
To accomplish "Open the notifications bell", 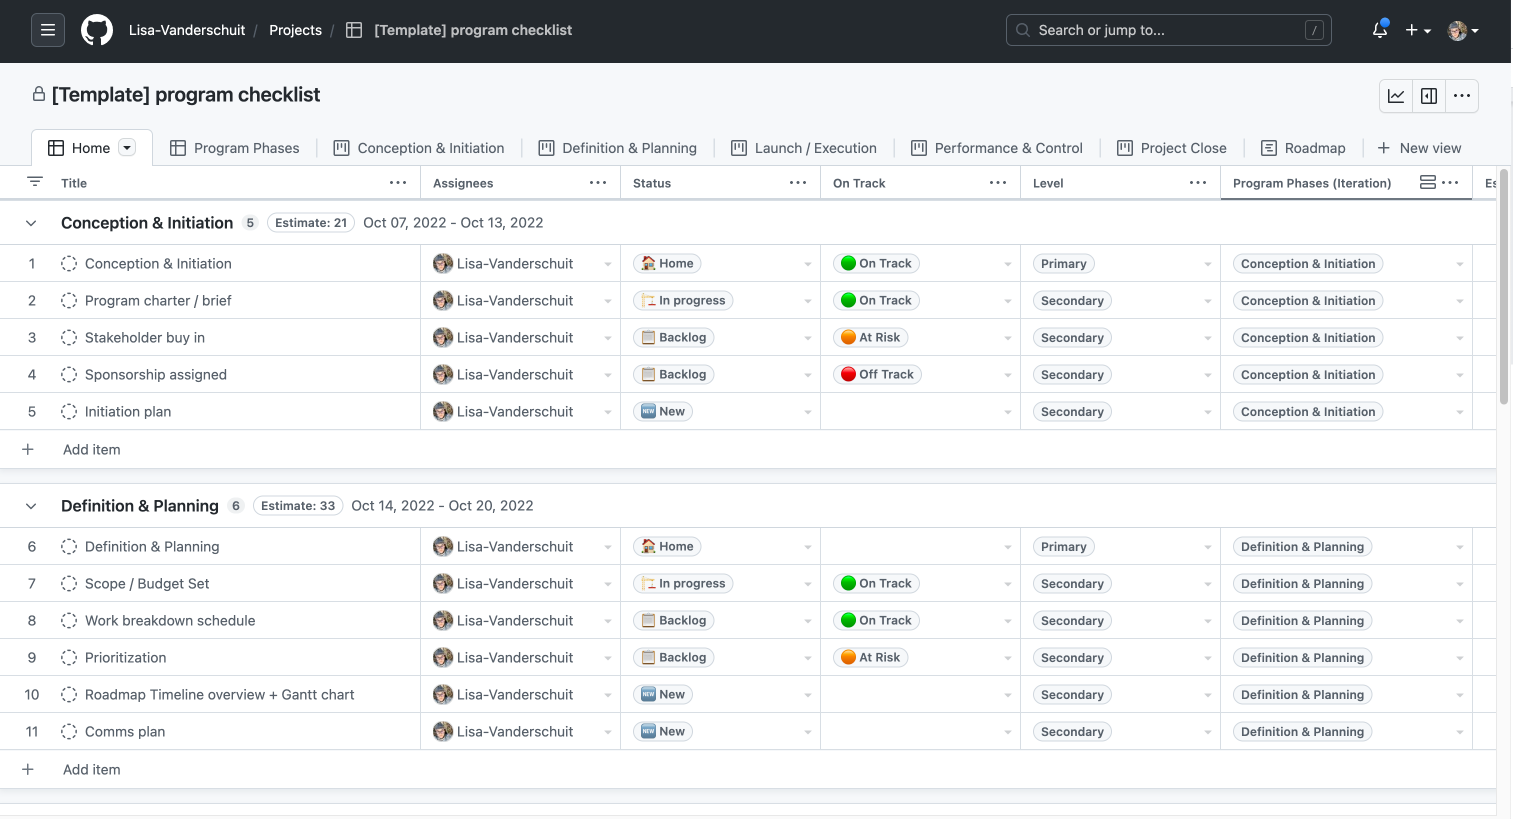I will point(1380,30).
